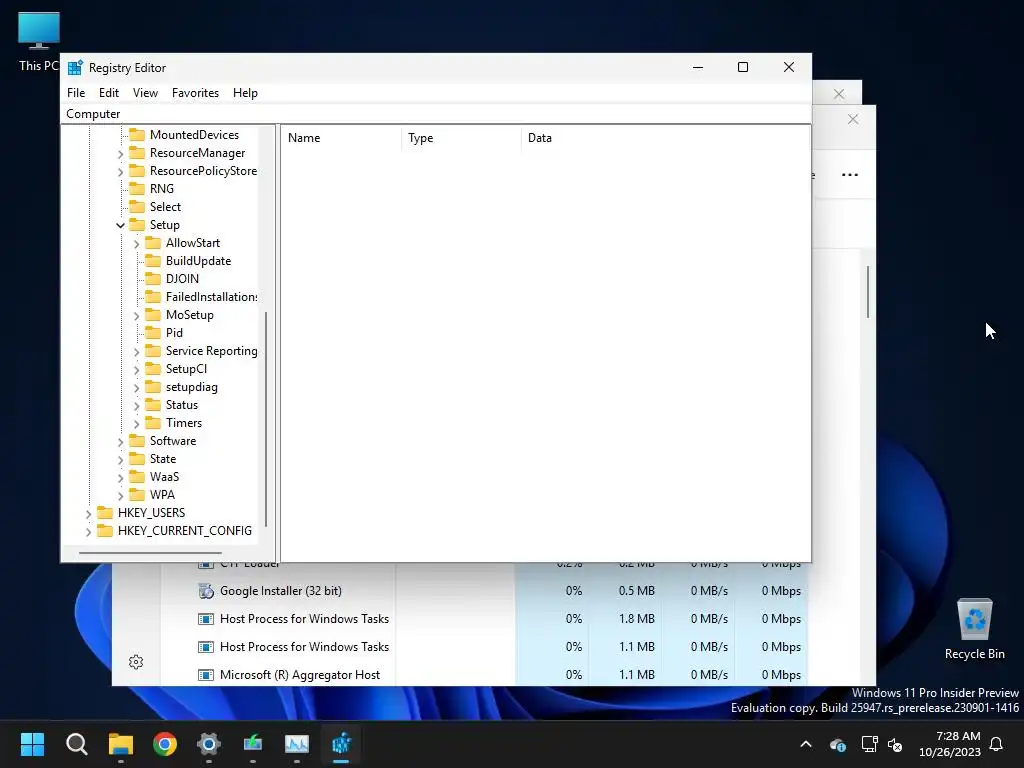Open the View menu
This screenshot has width=1024, height=768.
pyautogui.click(x=145, y=93)
